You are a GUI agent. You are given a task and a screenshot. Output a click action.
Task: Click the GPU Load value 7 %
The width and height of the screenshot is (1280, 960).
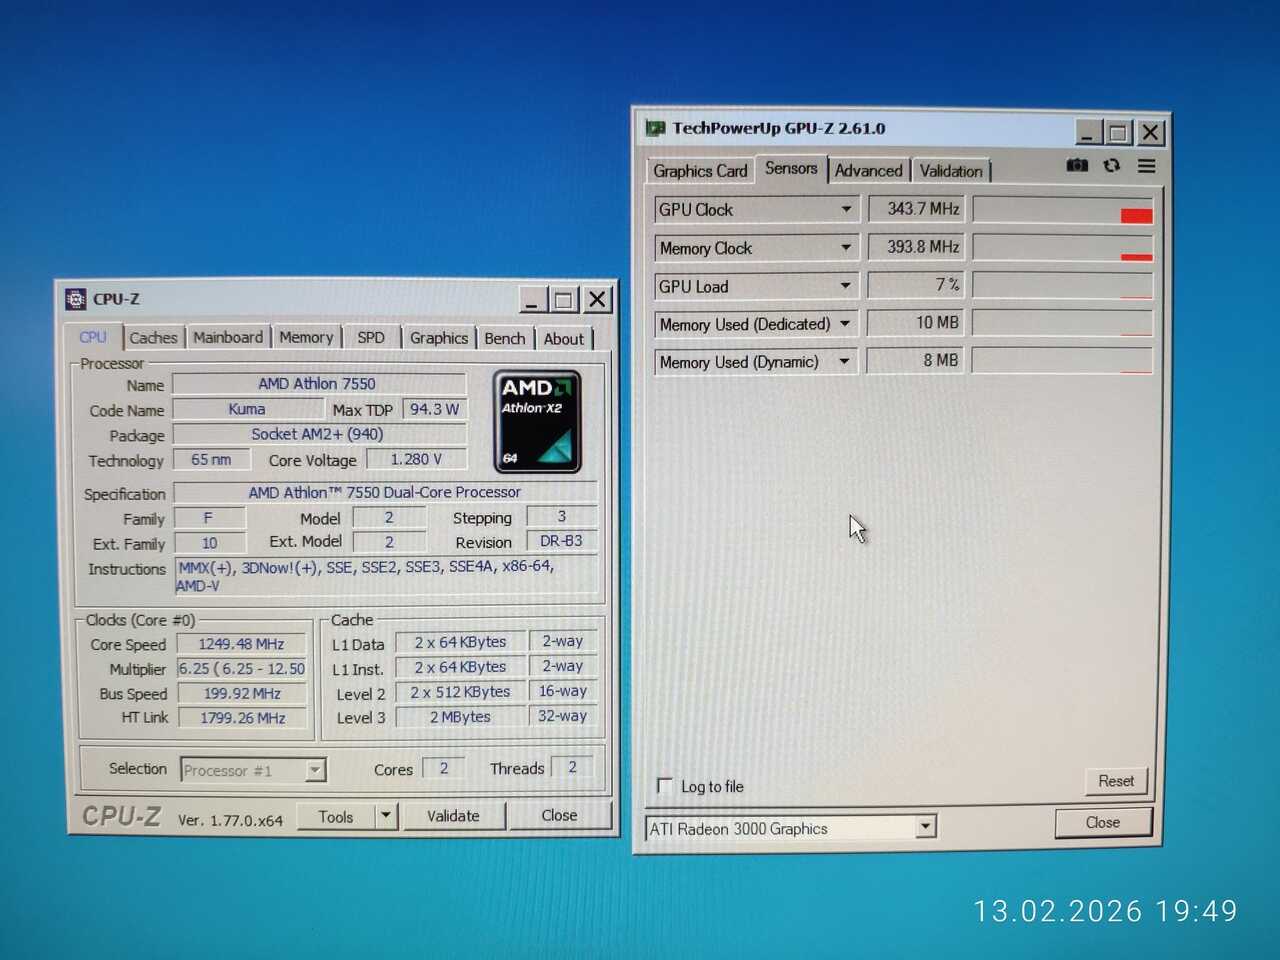(x=916, y=285)
